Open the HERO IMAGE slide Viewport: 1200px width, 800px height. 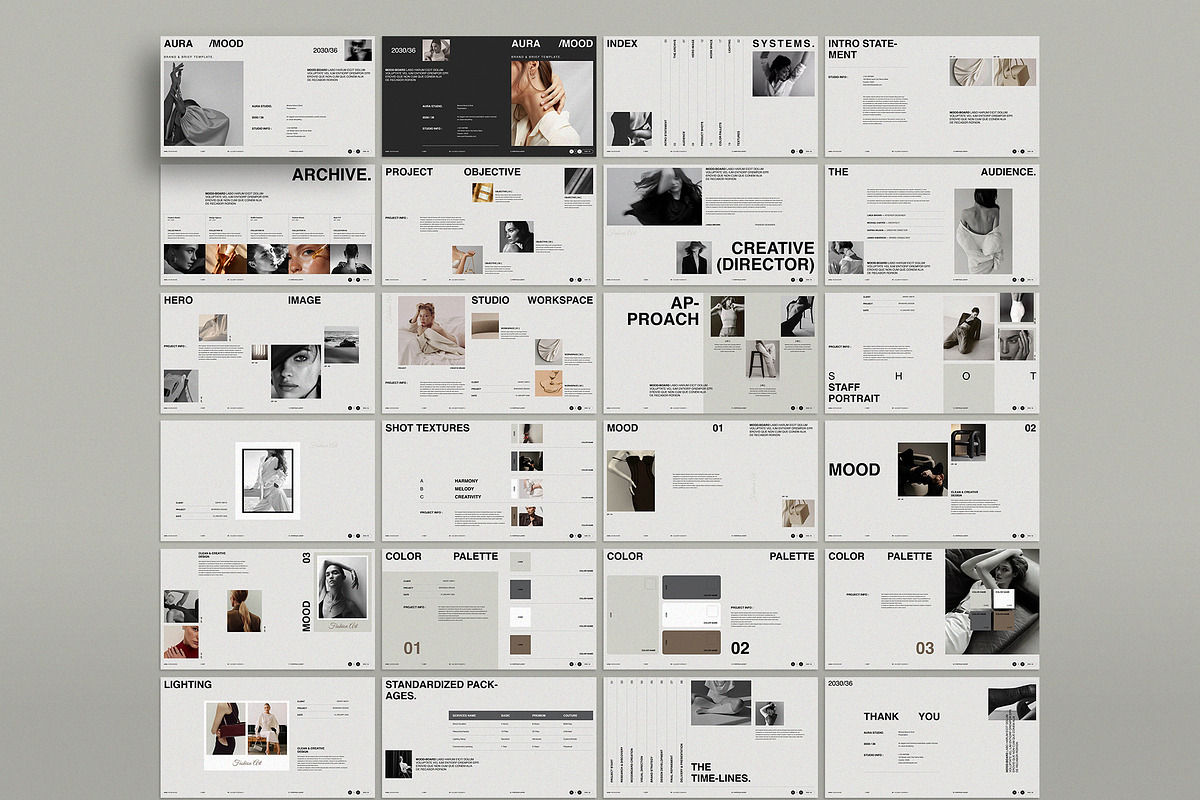point(267,352)
